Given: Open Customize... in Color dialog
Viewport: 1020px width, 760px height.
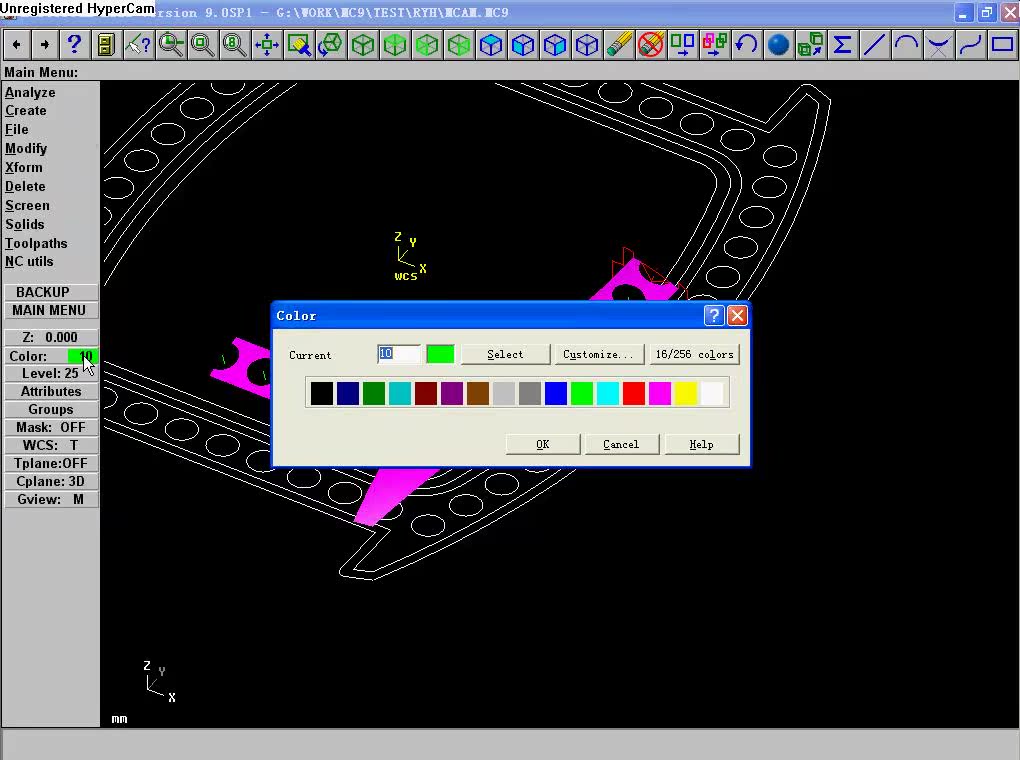Looking at the screenshot, I should coord(598,354).
